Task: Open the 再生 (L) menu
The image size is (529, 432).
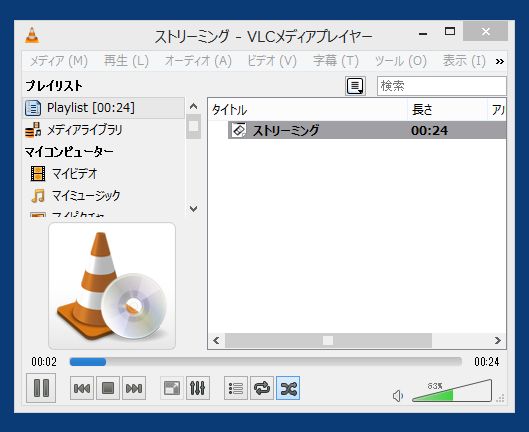Action: (x=126, y=61)
